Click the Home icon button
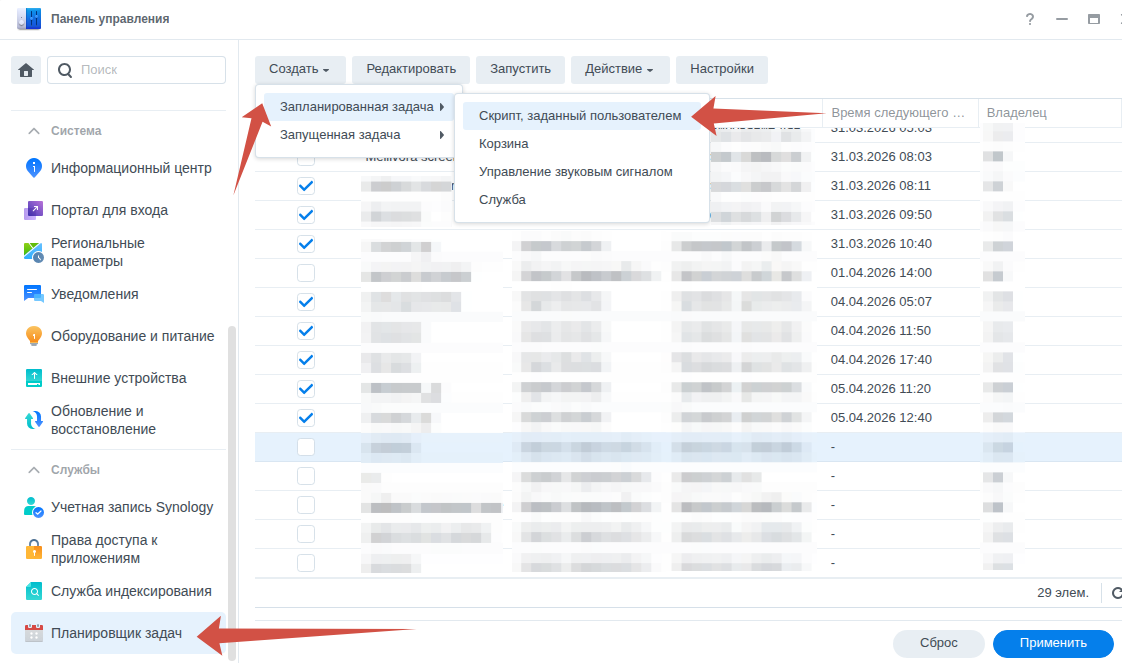 point(26,70)
